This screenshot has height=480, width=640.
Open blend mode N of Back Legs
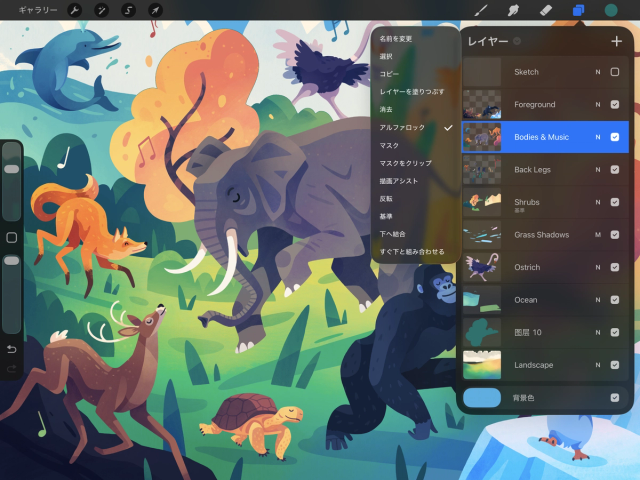point(598,170)
